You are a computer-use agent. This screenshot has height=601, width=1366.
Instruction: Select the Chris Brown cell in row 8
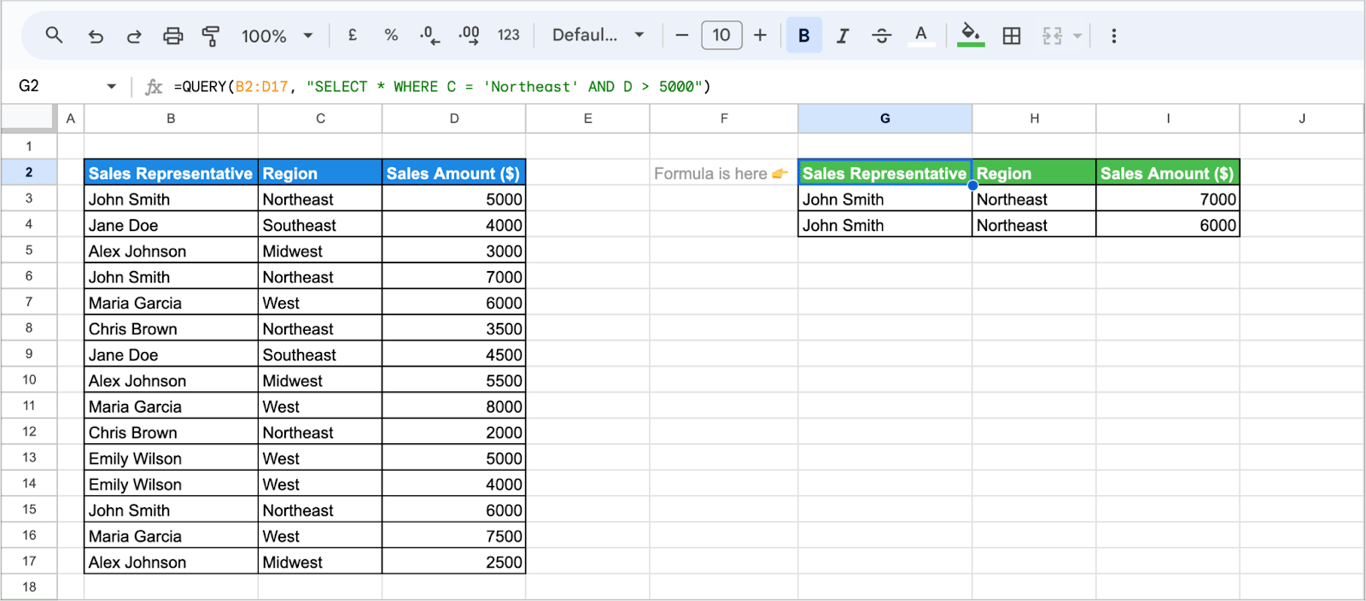171,329
